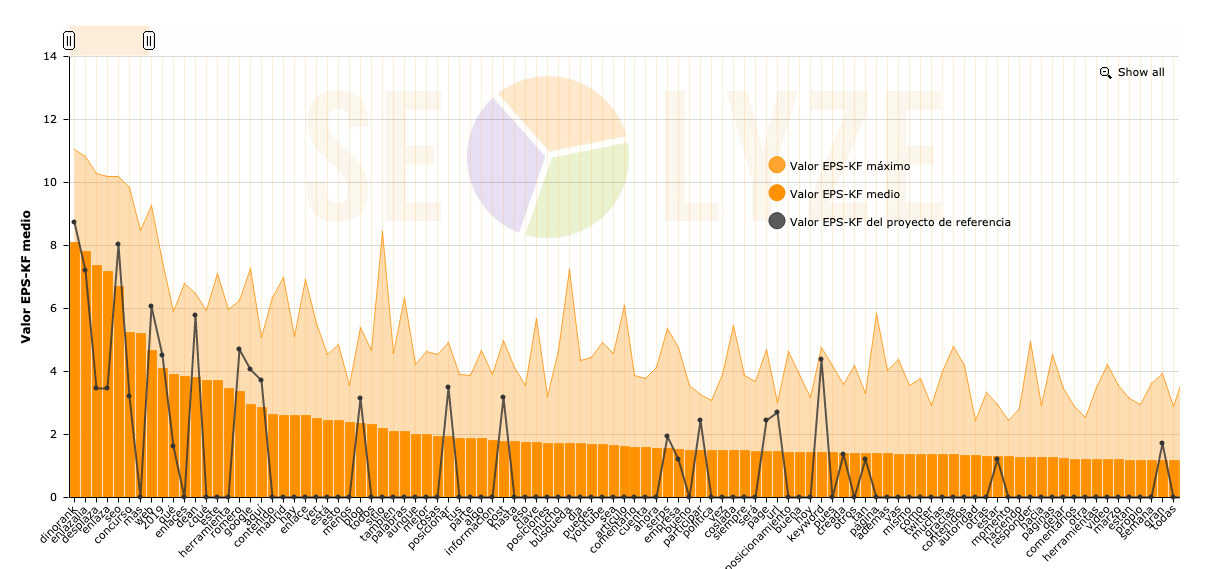Click the 'Valor EPS-KF medio' legend label
This screenshot has height=569, width=1211.
click(x=844, y=194)
